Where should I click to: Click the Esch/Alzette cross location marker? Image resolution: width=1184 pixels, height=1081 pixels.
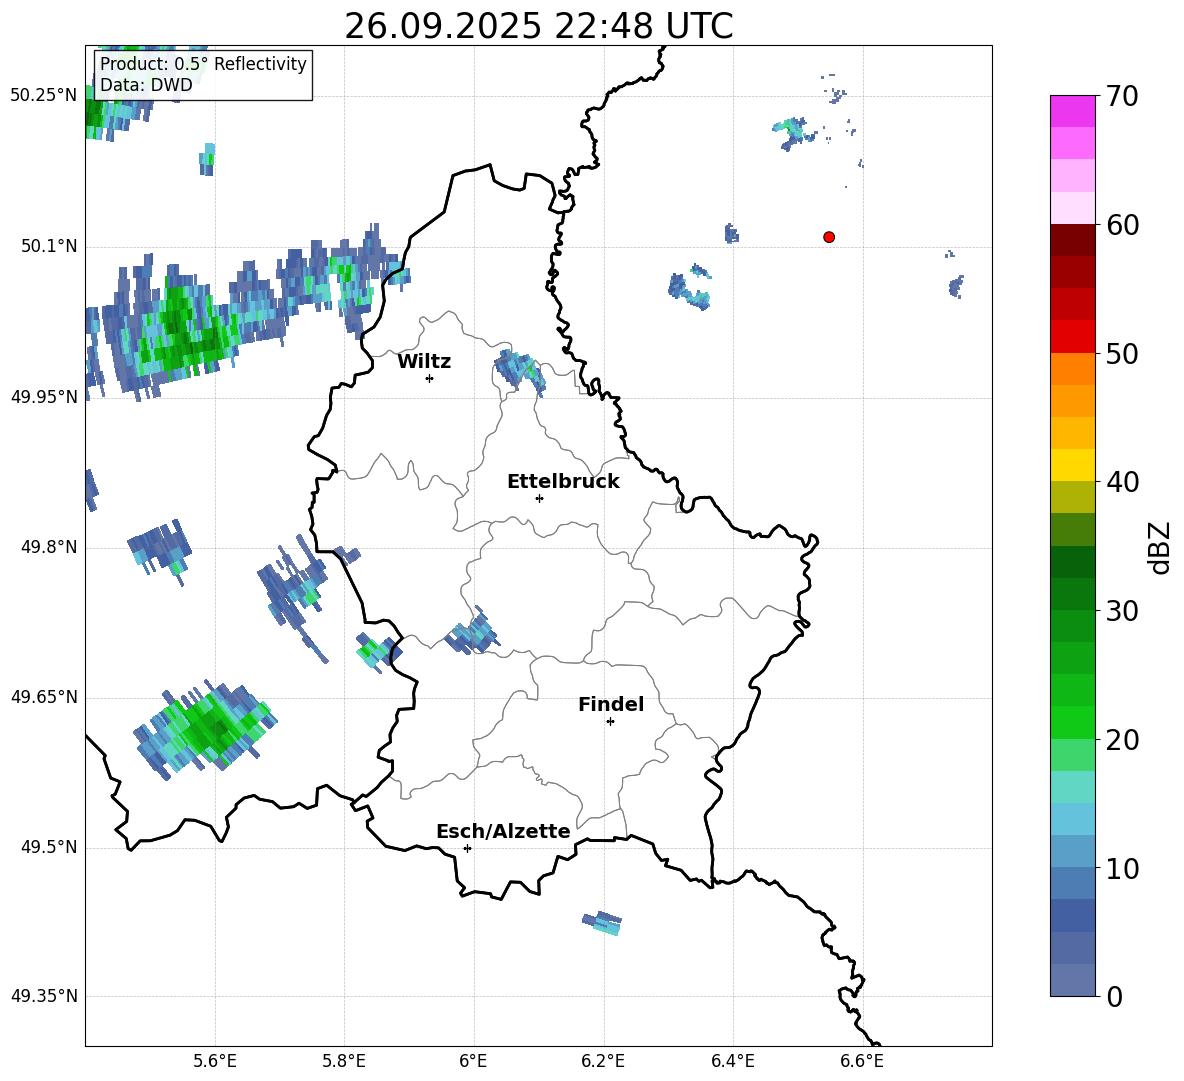pos(467,848)
